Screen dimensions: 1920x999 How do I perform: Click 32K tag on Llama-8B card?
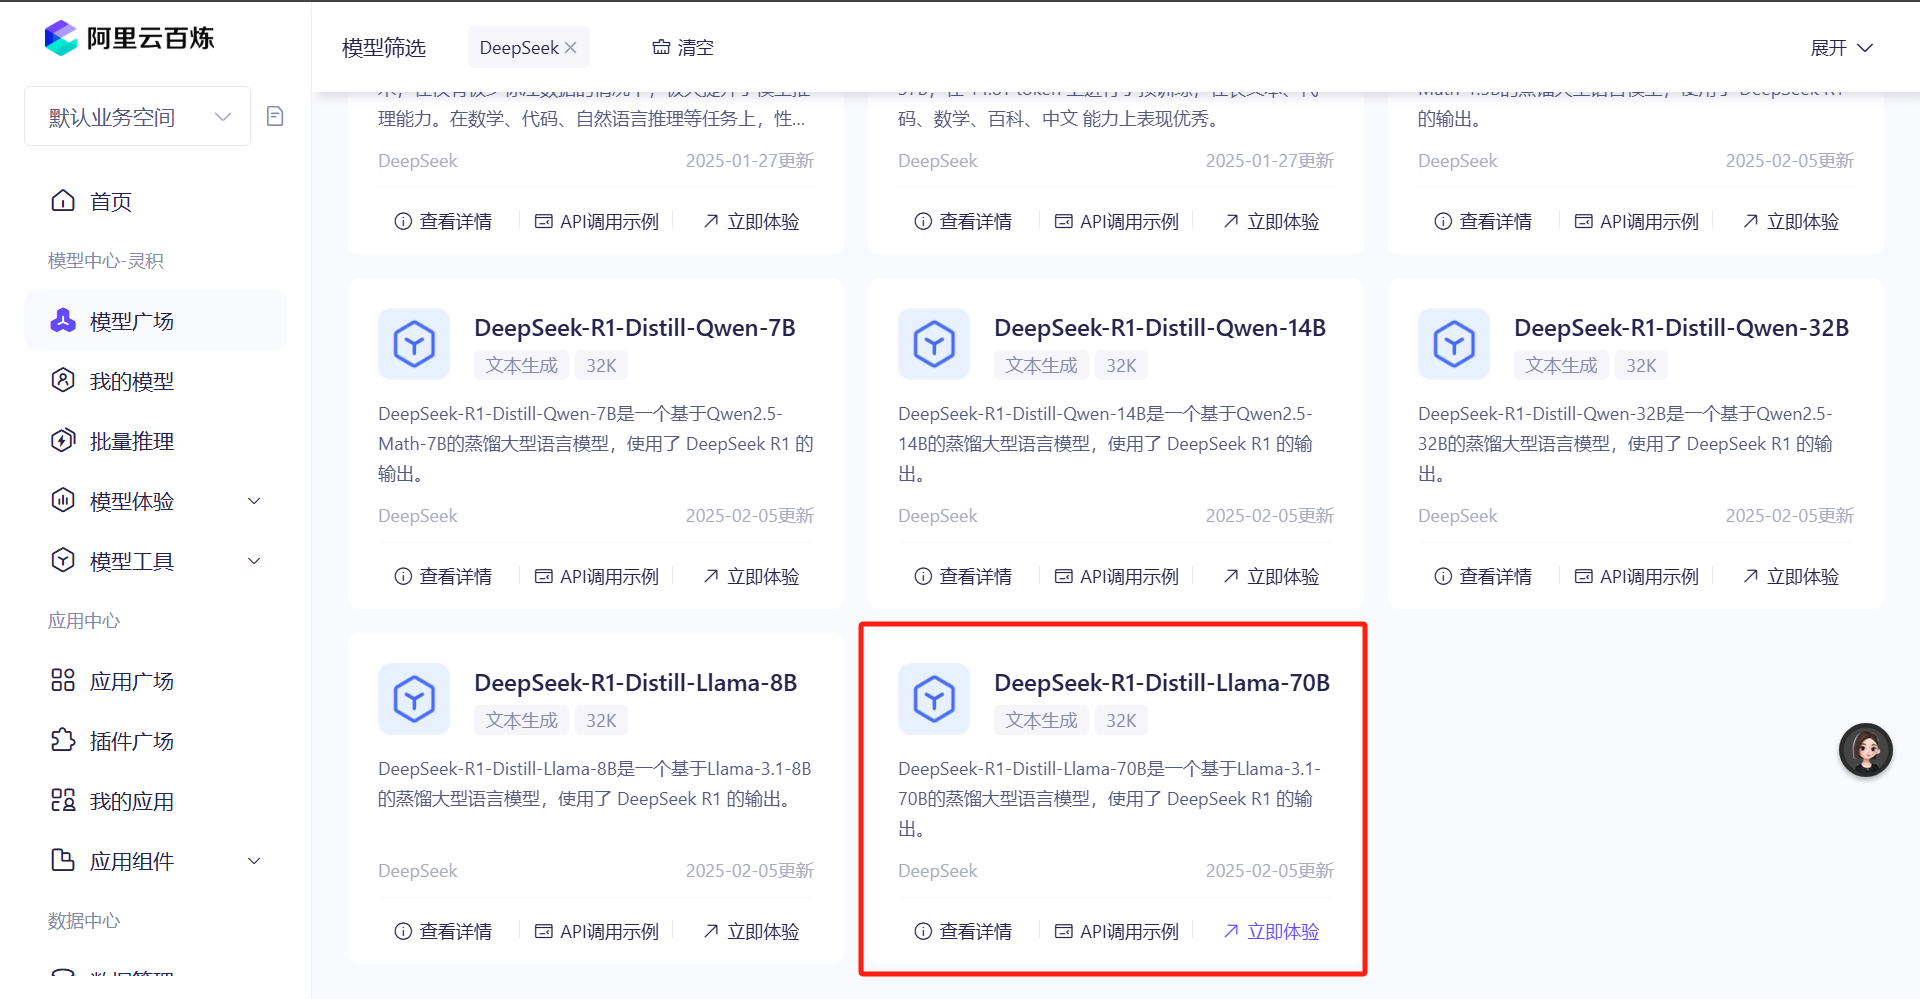(x=601, y=721)
